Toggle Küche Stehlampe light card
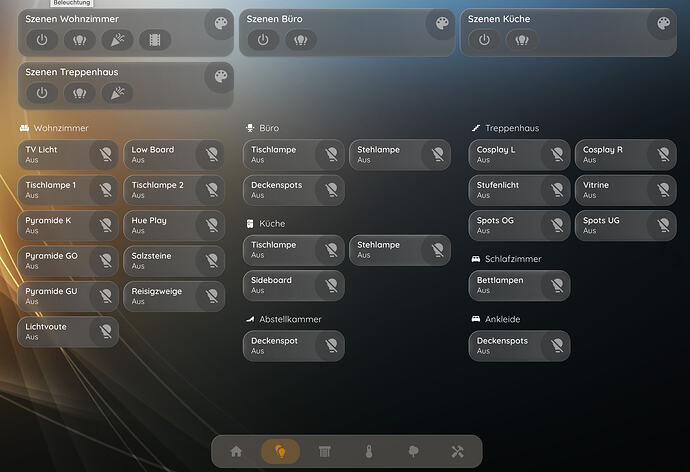690x472 pixels. click(x=400, y=250)
